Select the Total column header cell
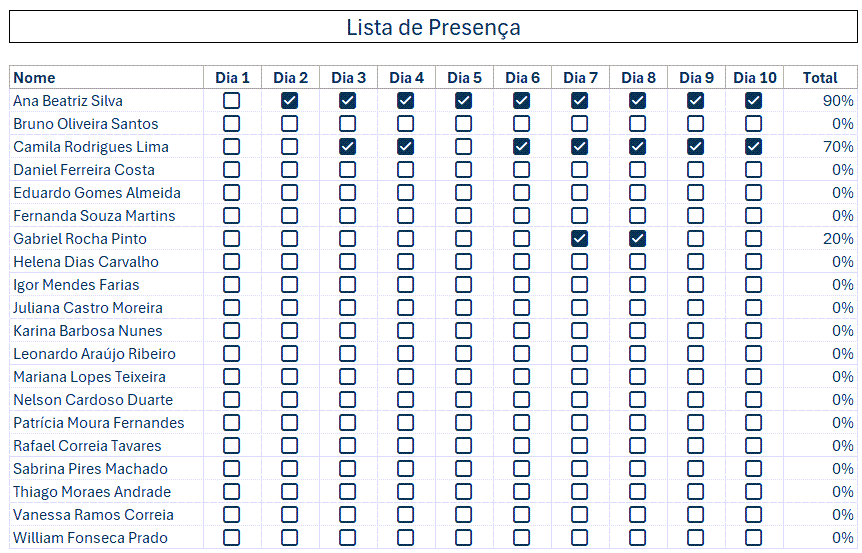The image size is (862, 553). [x=820, y=77]
